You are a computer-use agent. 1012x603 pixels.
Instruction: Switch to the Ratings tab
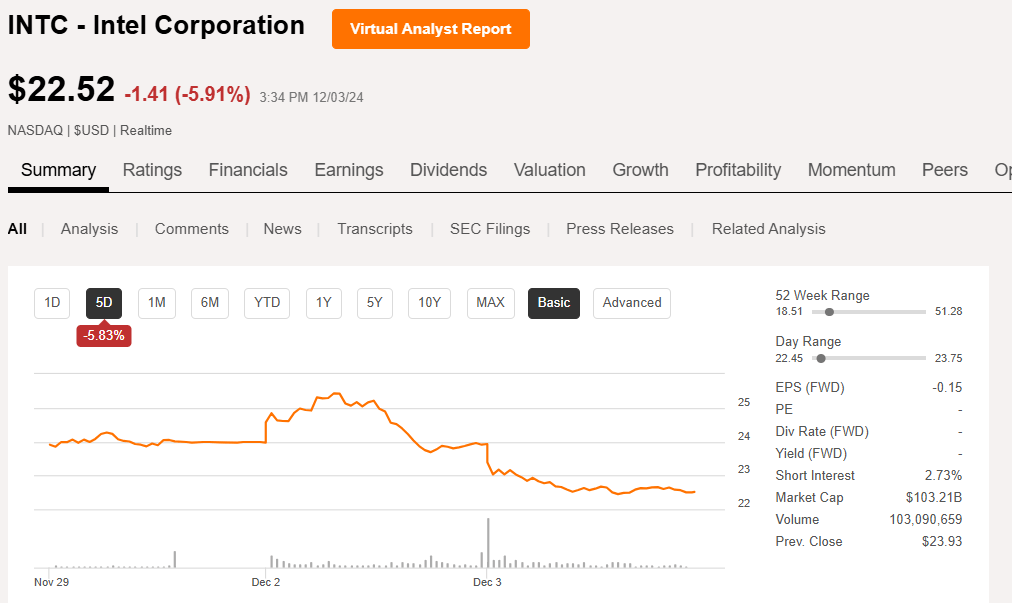[x=152, y=170]
